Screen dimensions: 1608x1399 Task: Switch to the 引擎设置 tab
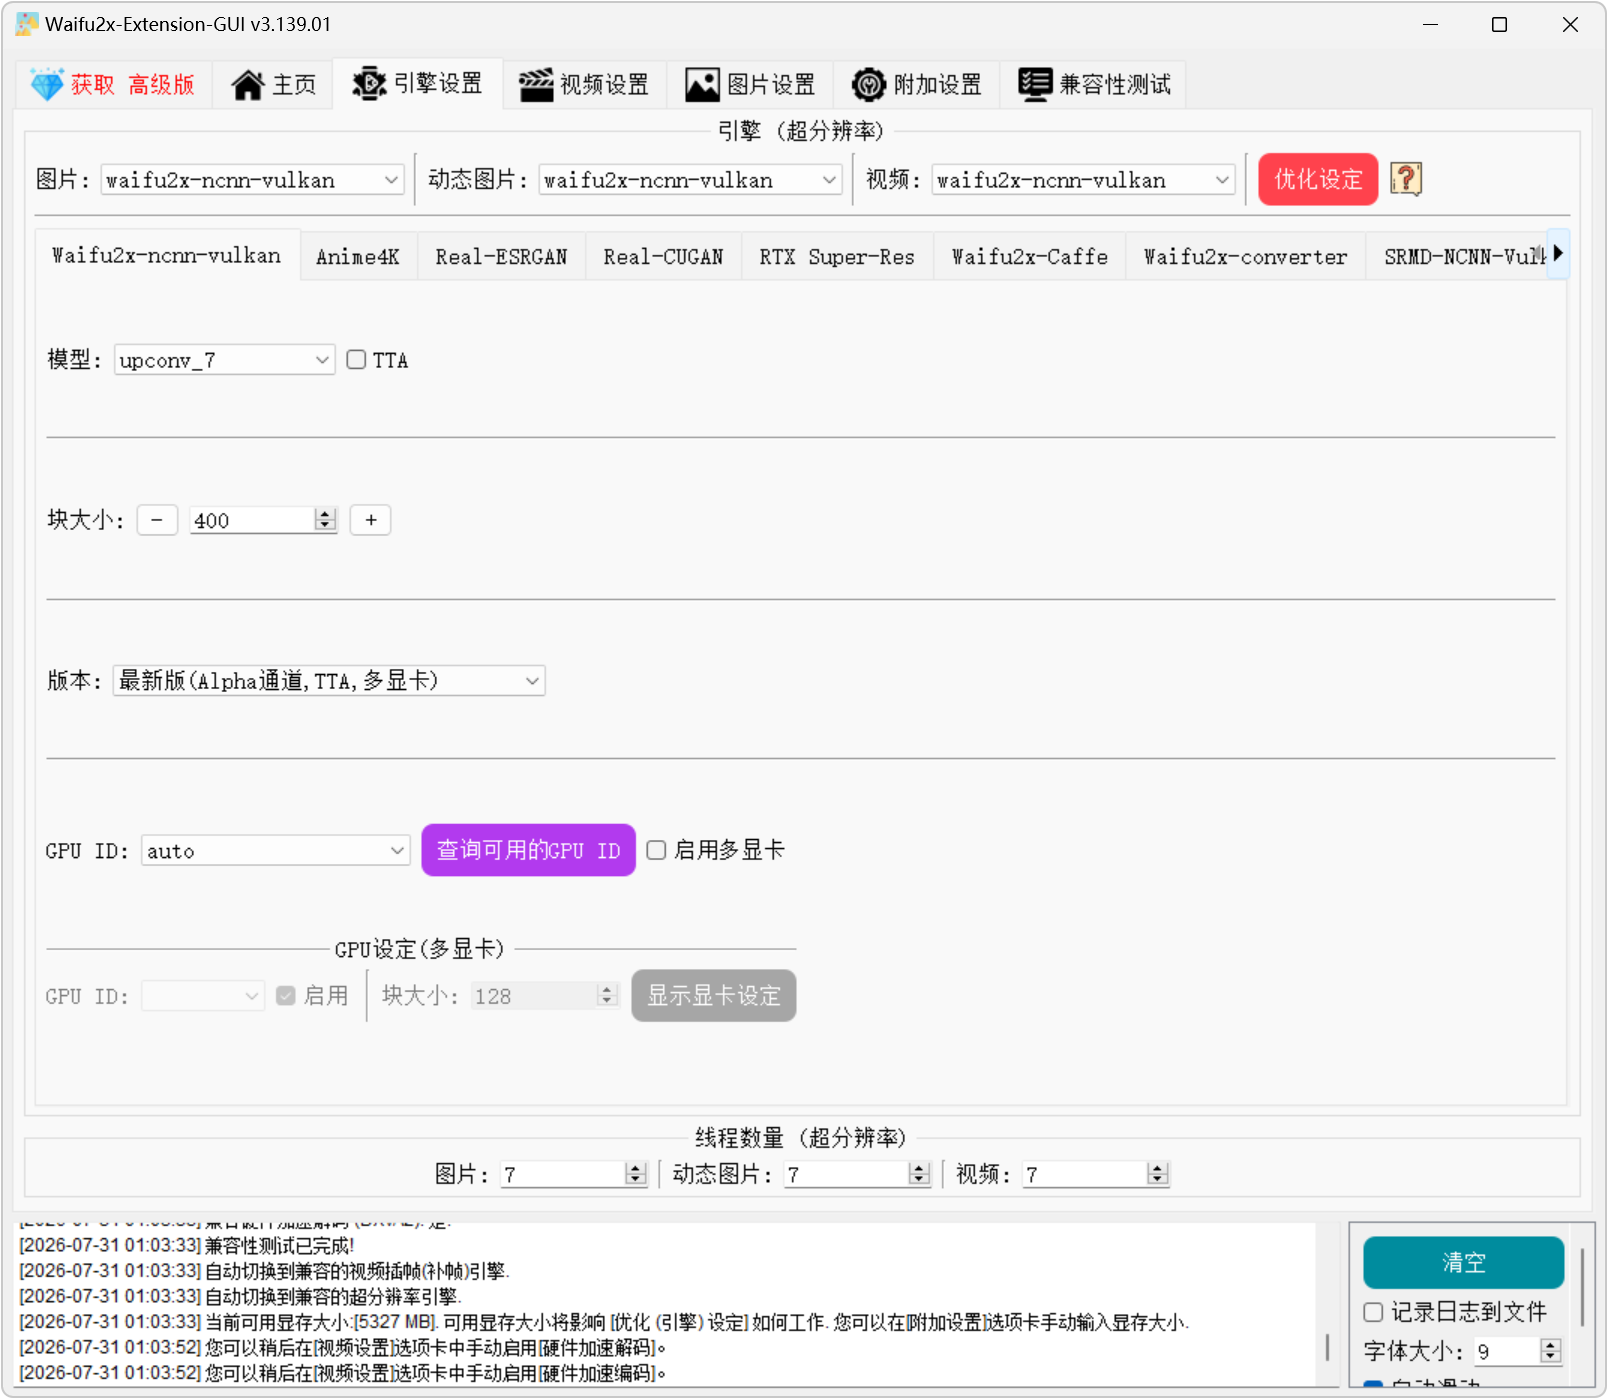click(417, 83)
